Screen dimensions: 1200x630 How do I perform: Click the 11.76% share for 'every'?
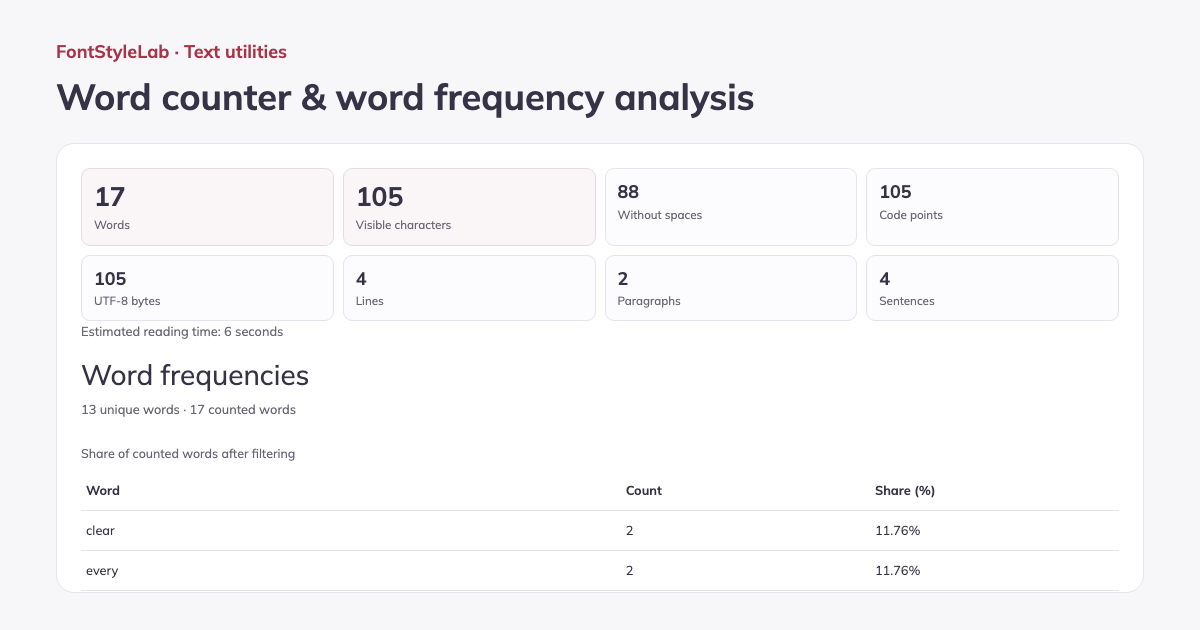tap(898, 571)
